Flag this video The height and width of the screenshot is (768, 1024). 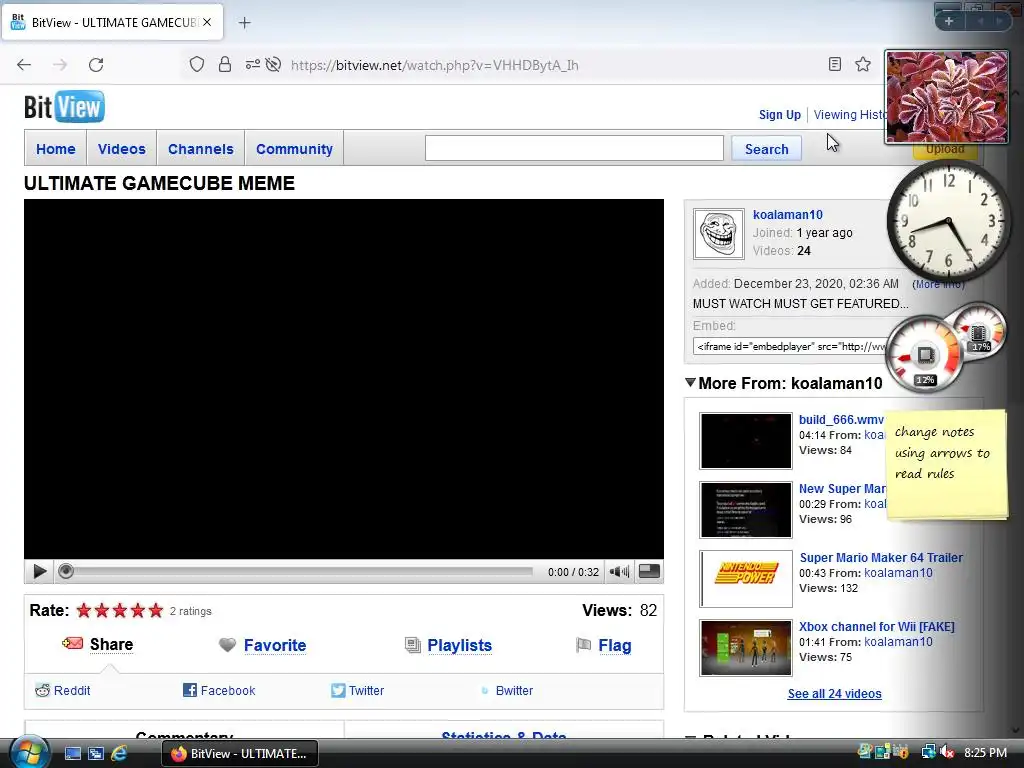[x=615, y=645]
